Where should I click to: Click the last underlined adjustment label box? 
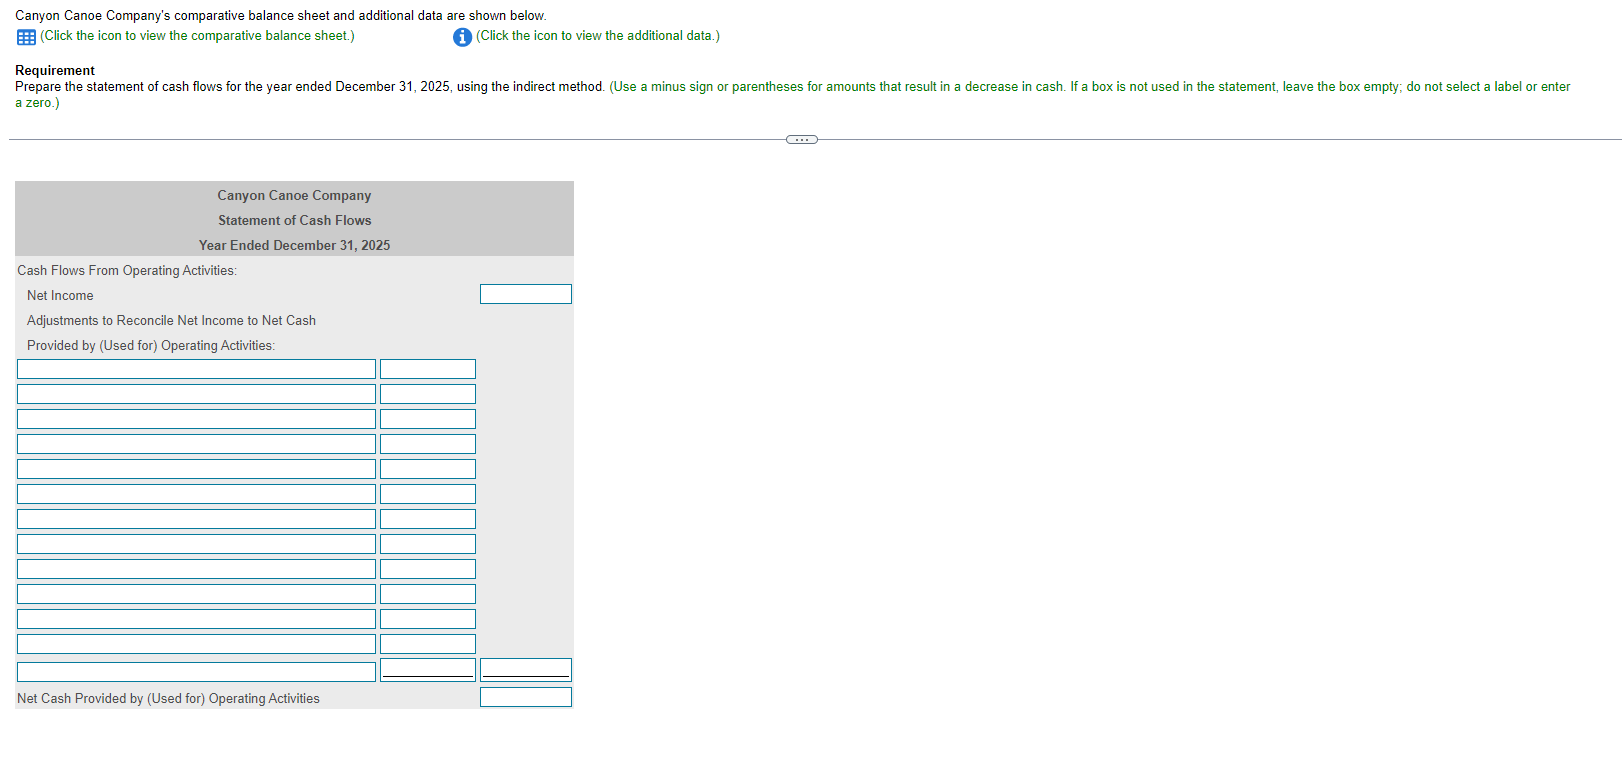[196, 672]
